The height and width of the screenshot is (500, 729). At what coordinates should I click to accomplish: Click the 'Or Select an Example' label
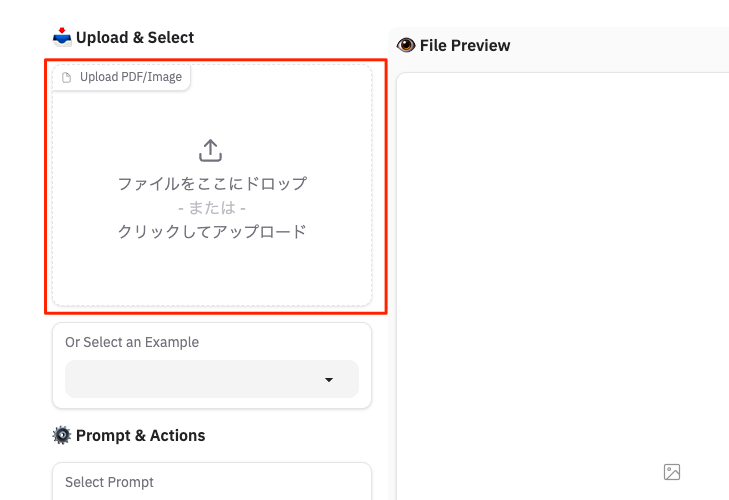[x=132, y=342]
